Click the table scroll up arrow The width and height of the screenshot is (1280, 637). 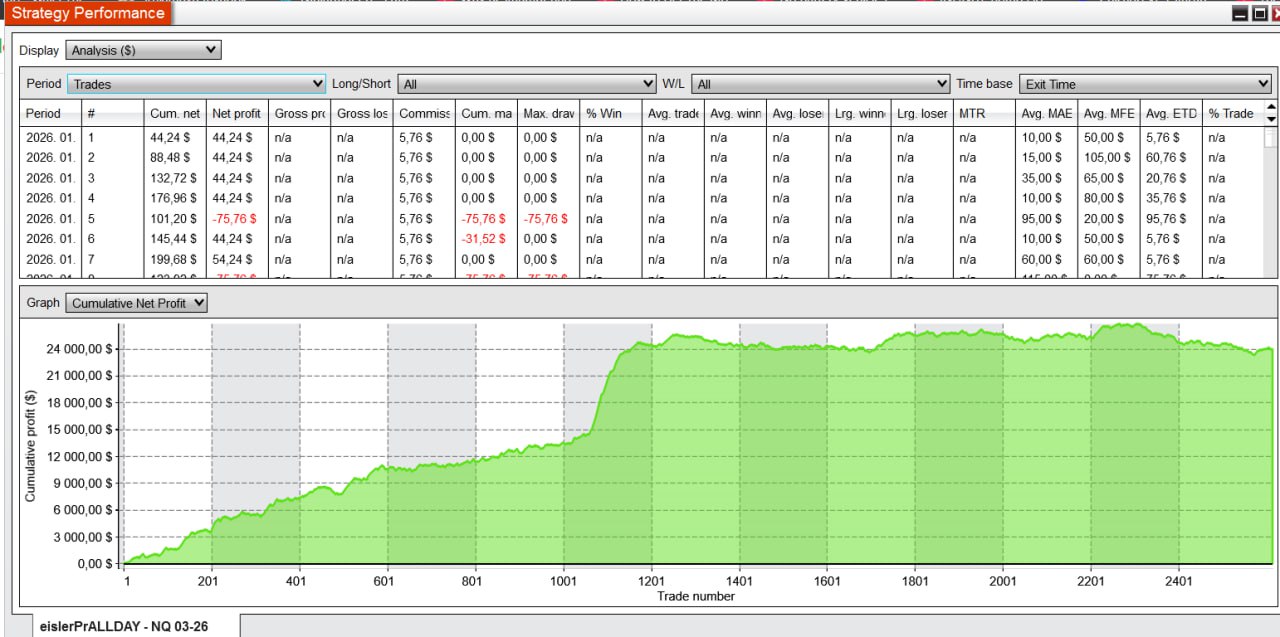coord(1271,107)
